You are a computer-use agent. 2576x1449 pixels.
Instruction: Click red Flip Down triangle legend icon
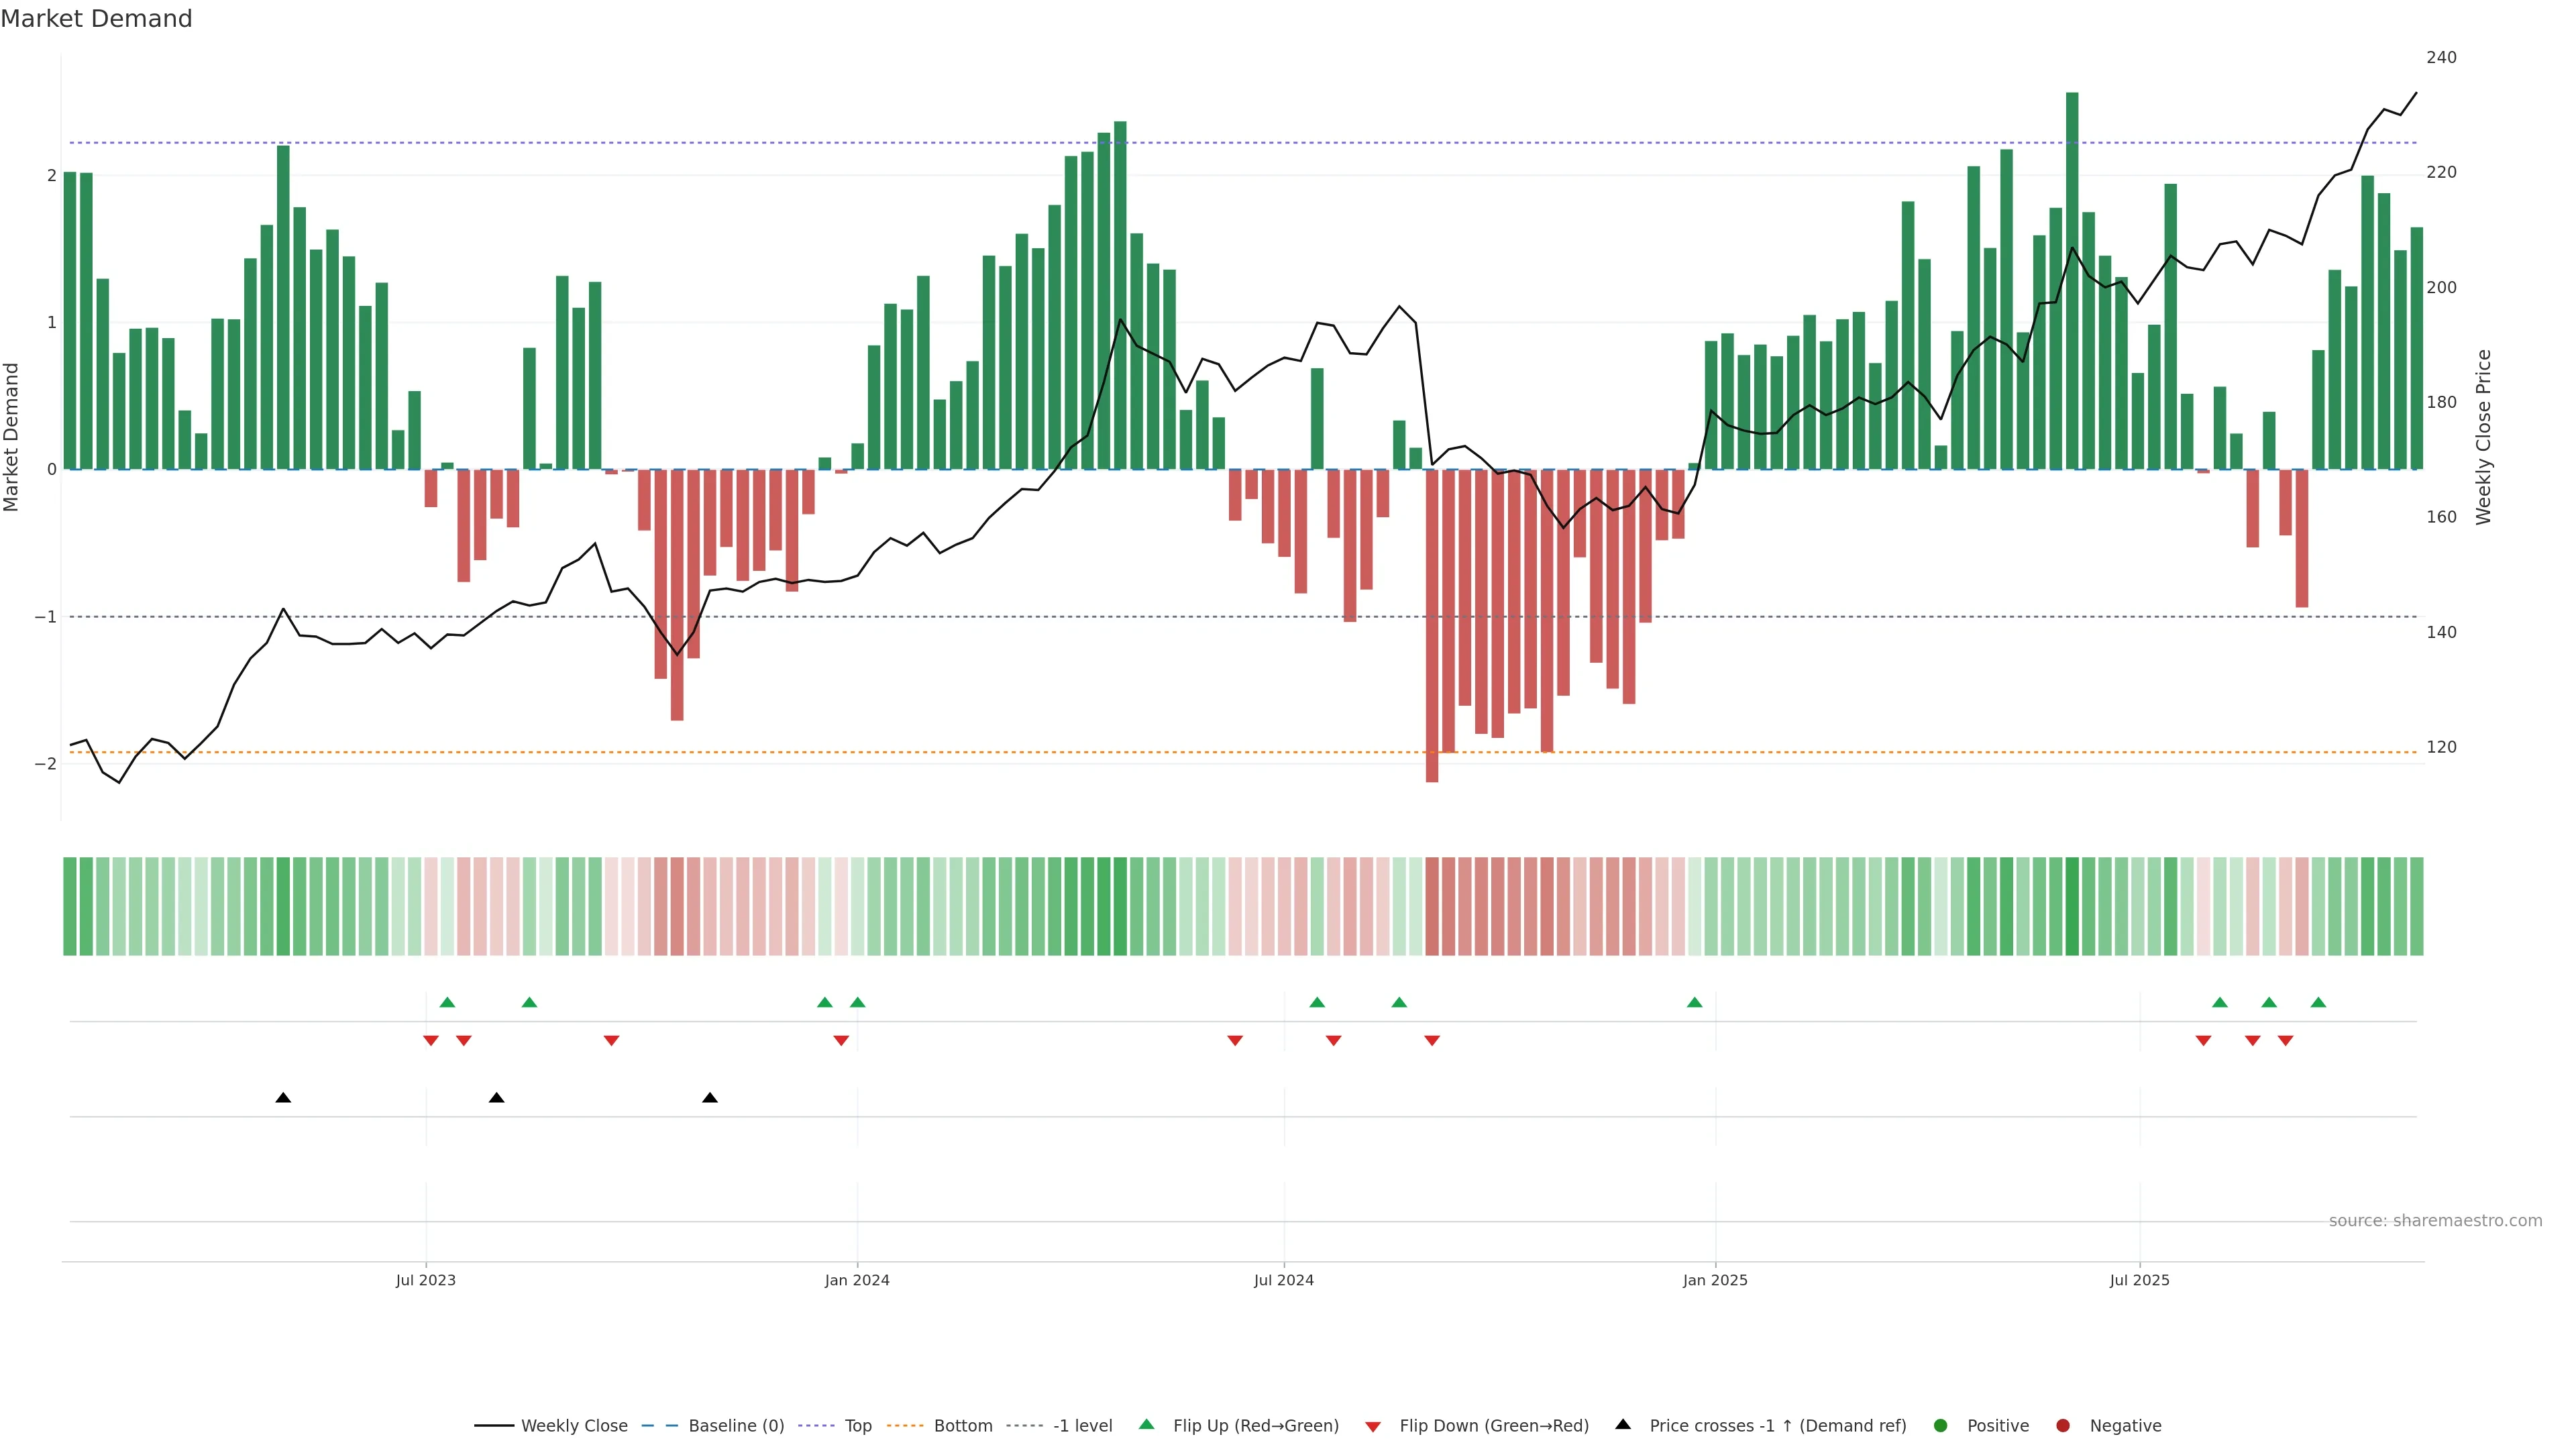[x=1373, y=1427]
